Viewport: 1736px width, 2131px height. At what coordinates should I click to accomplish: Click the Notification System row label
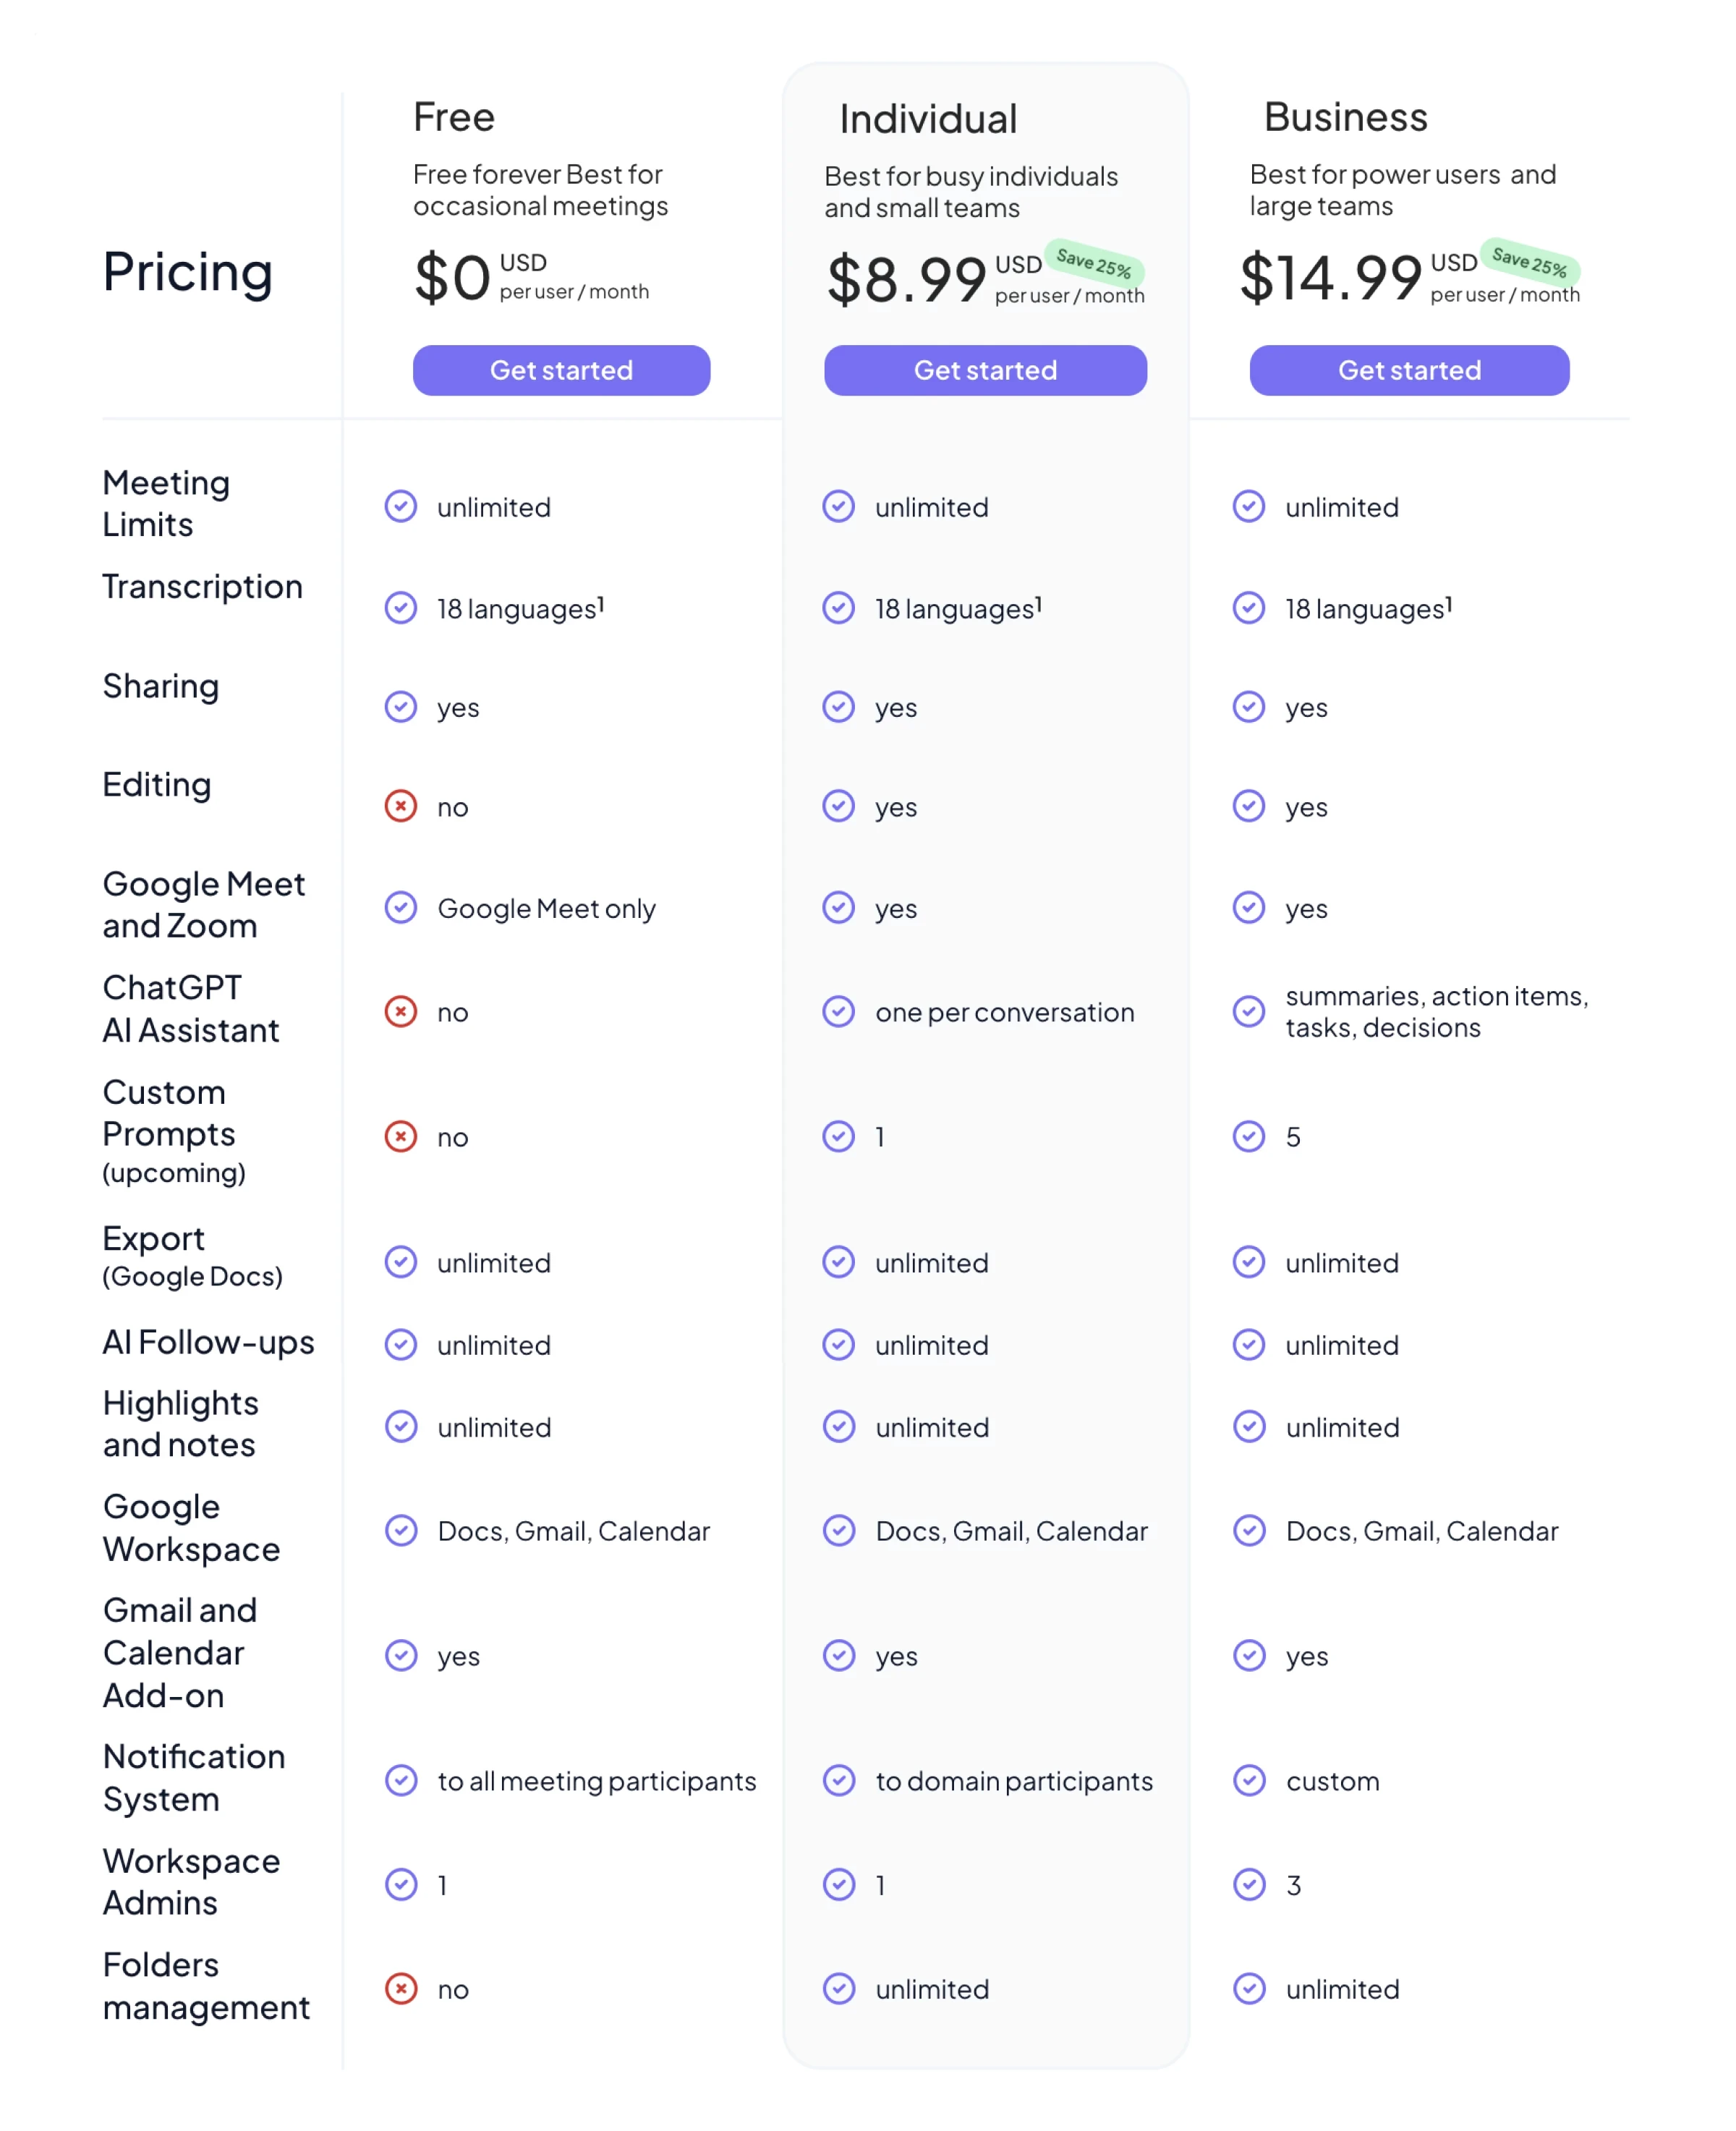pos(194,1777)
